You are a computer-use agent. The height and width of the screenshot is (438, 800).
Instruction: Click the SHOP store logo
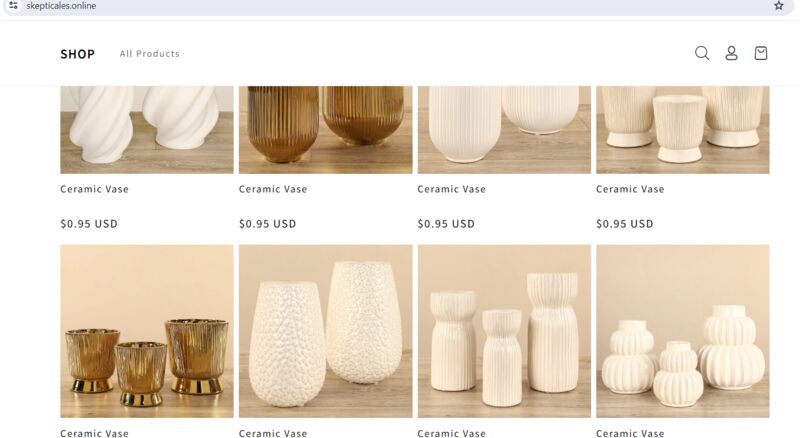pyautogui.click(x=78, y=54)
